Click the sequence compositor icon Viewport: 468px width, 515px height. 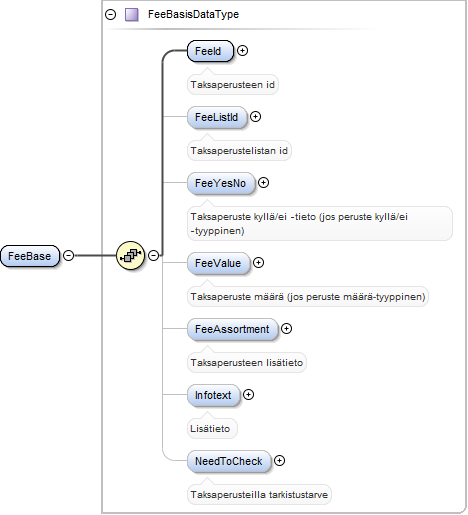(x=131, y=255)
